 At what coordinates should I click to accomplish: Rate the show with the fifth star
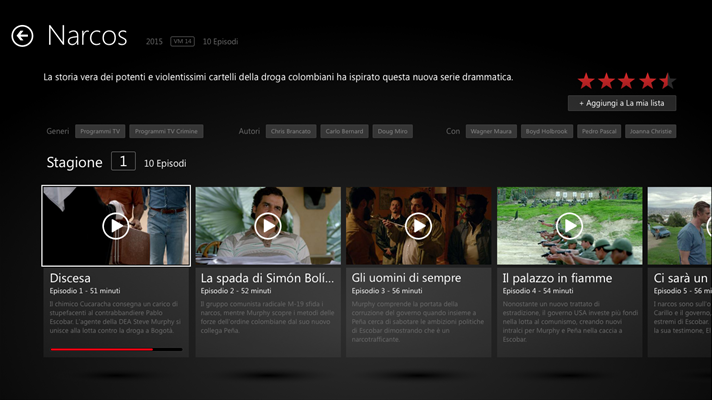point(668,81)
